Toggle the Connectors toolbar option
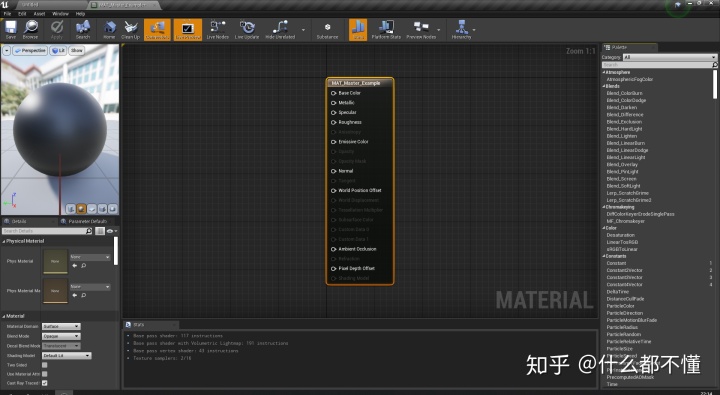Image resolution: width=720 pixels, height=395 pixels. tap(157, 30)
